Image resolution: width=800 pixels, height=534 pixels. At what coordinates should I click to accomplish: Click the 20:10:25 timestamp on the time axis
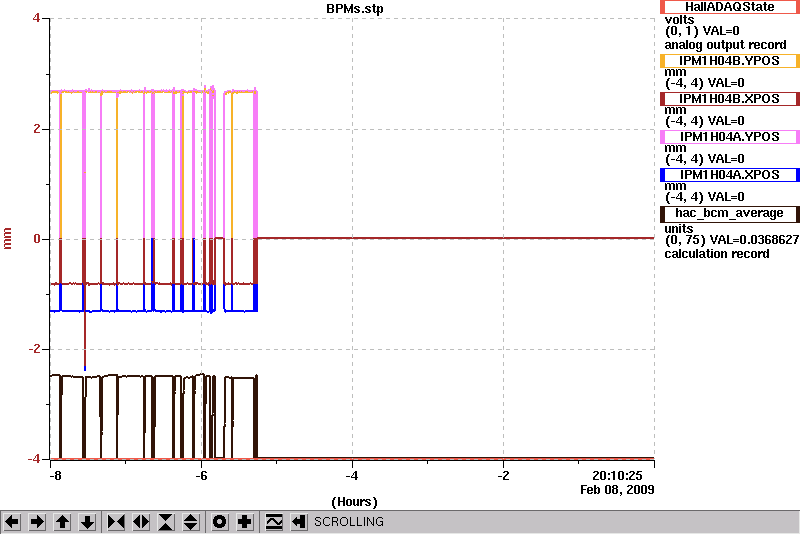point(617,475)
